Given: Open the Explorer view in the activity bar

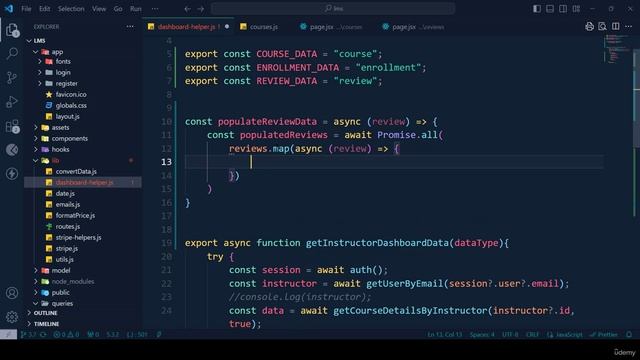Looking at the screenshot, I should pyautogui.click(x=12, y=30).
